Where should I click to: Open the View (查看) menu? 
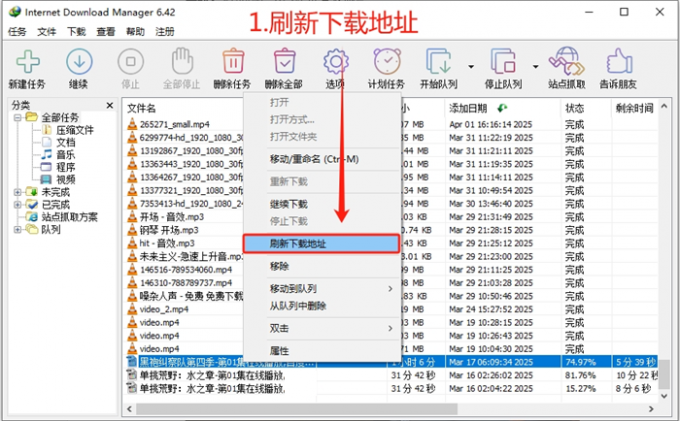tap(106, 32)
